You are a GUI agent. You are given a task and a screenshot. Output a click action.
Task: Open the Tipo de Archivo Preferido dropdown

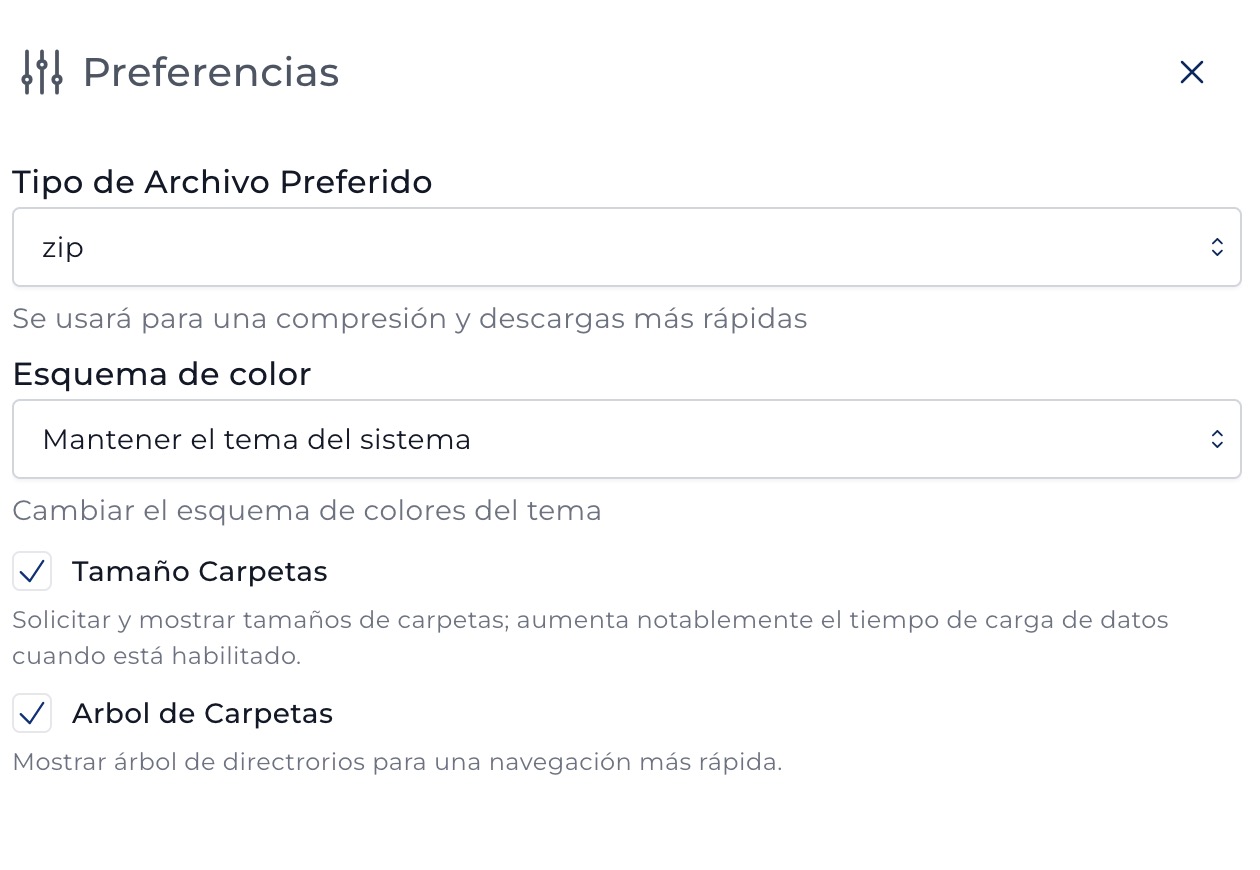pyautogui.click(x=627, y=247)
